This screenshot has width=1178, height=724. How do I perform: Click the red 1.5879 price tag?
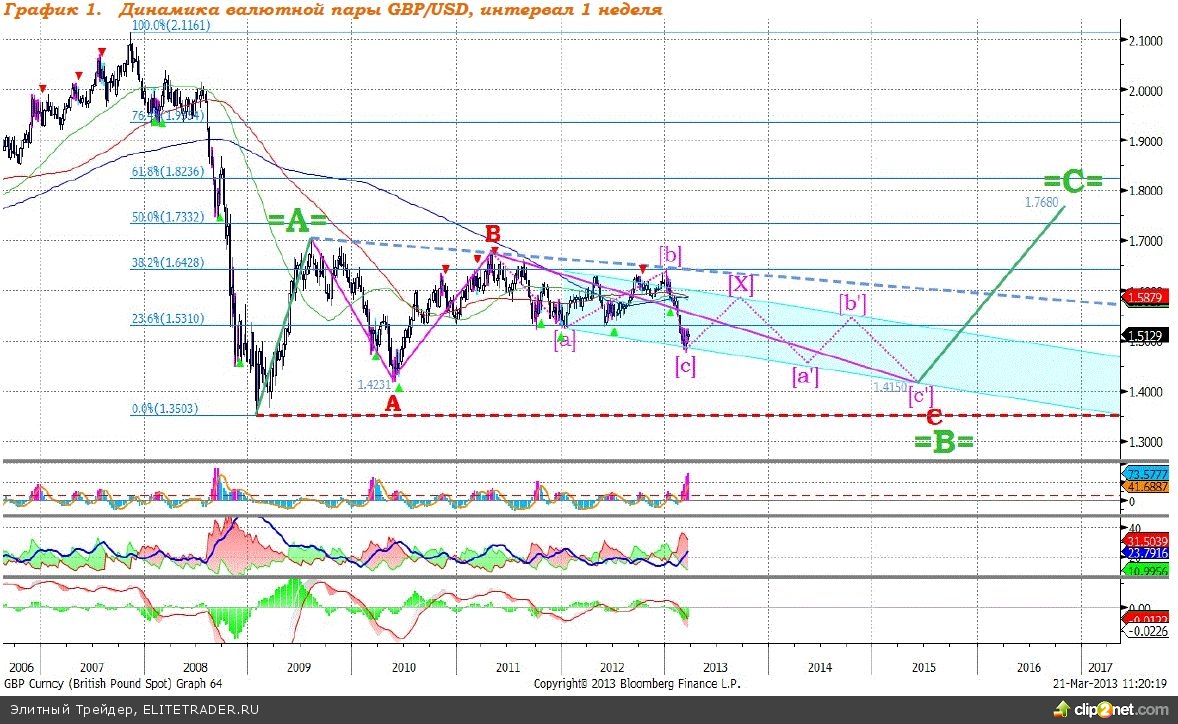[1141, 297]
